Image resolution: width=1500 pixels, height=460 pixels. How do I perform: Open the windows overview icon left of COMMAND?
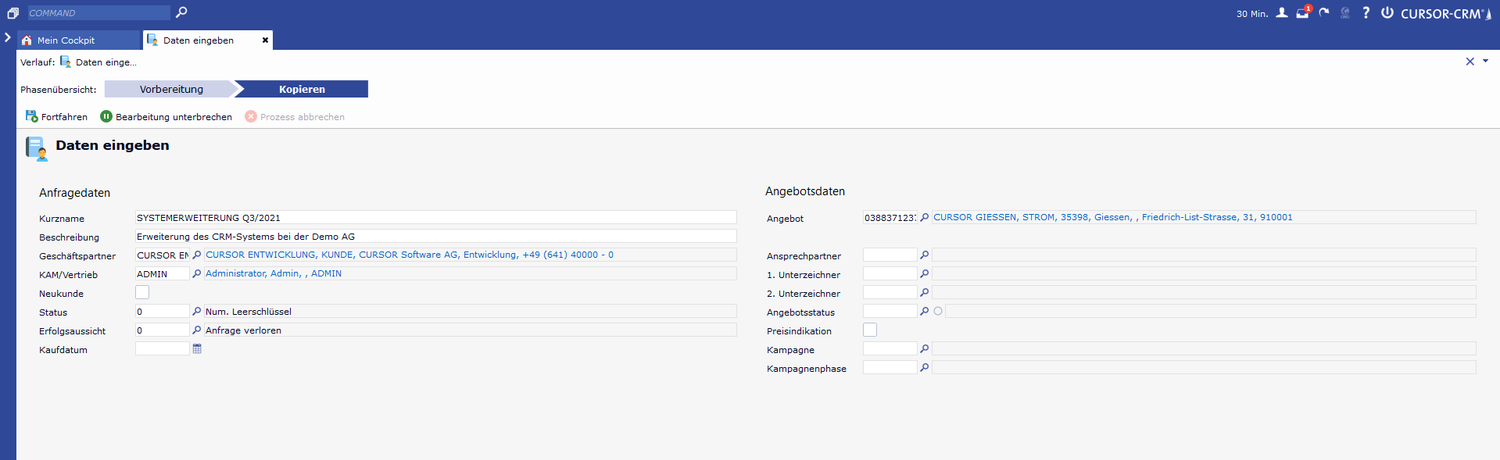(13, 13)
